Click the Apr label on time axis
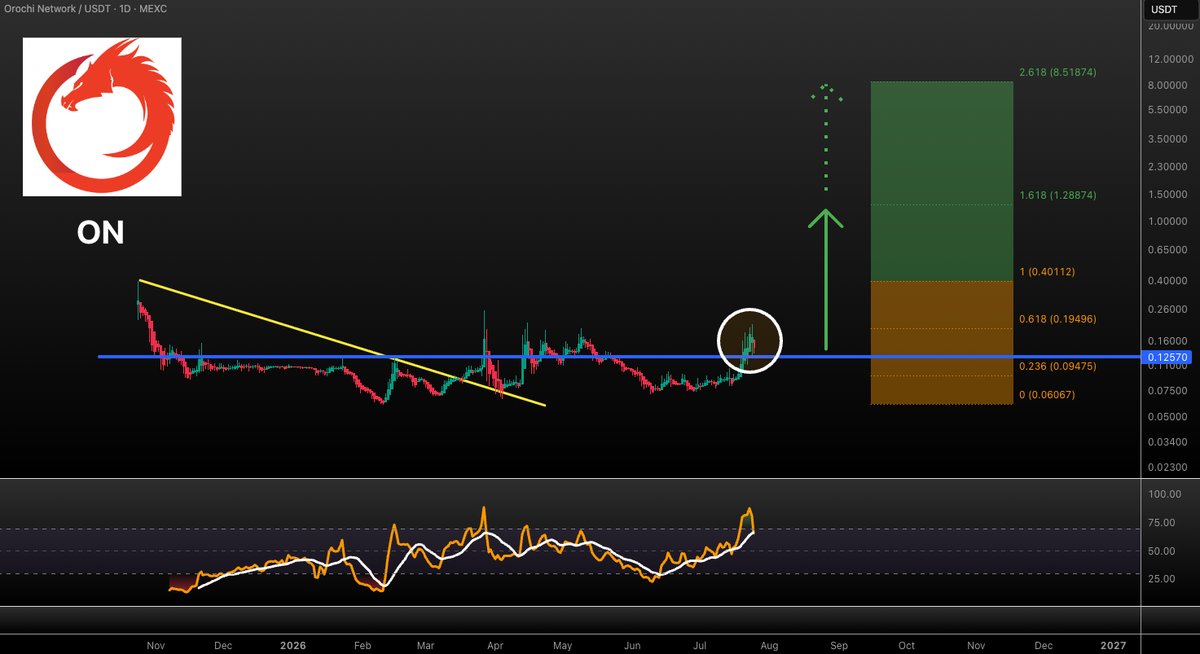Screen dimensions: 1200x654 (494, 647)
